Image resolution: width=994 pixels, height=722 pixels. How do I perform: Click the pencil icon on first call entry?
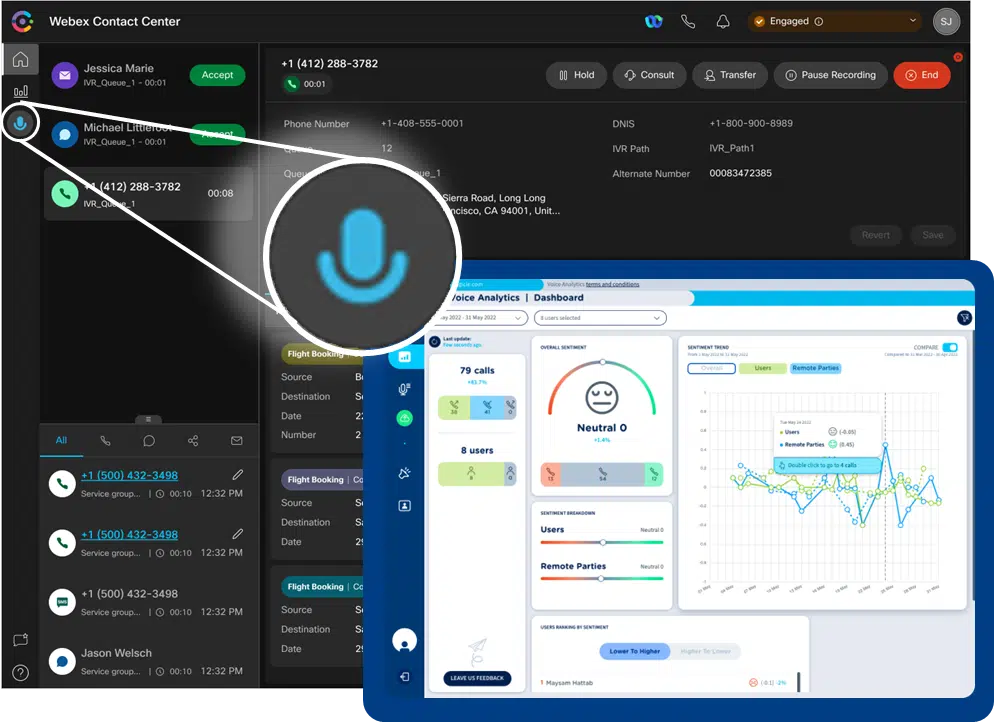click(237, 475)
